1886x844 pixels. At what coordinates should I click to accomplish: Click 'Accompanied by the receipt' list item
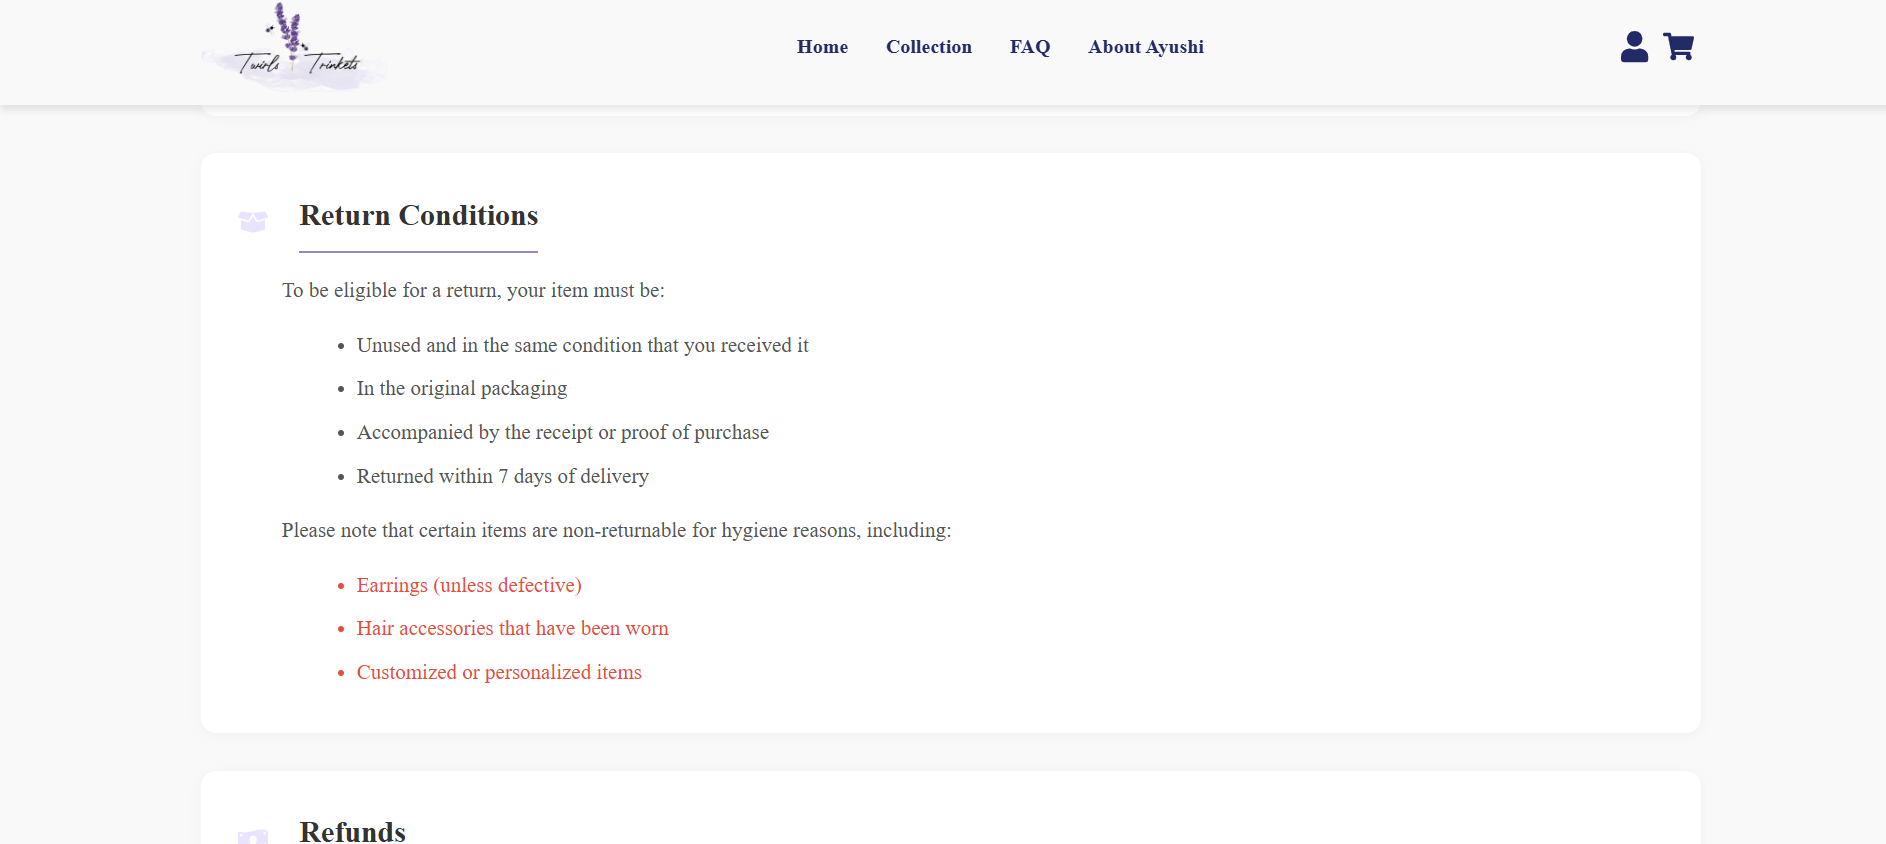point(562,432)
